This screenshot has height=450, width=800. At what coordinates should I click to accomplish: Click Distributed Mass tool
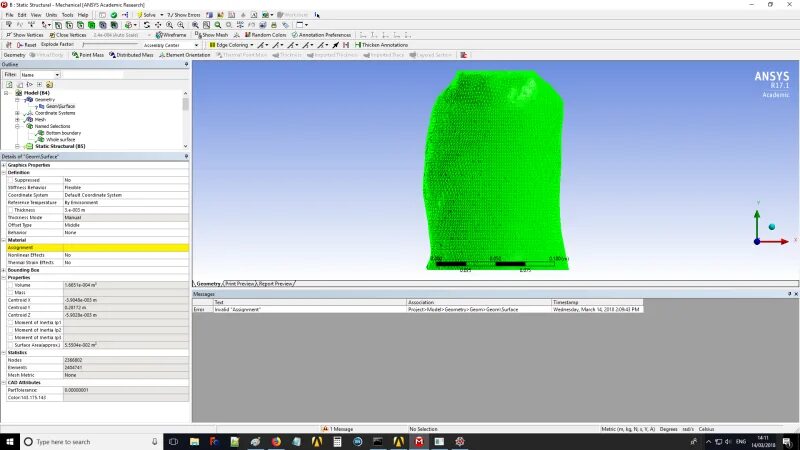[131, 55]
